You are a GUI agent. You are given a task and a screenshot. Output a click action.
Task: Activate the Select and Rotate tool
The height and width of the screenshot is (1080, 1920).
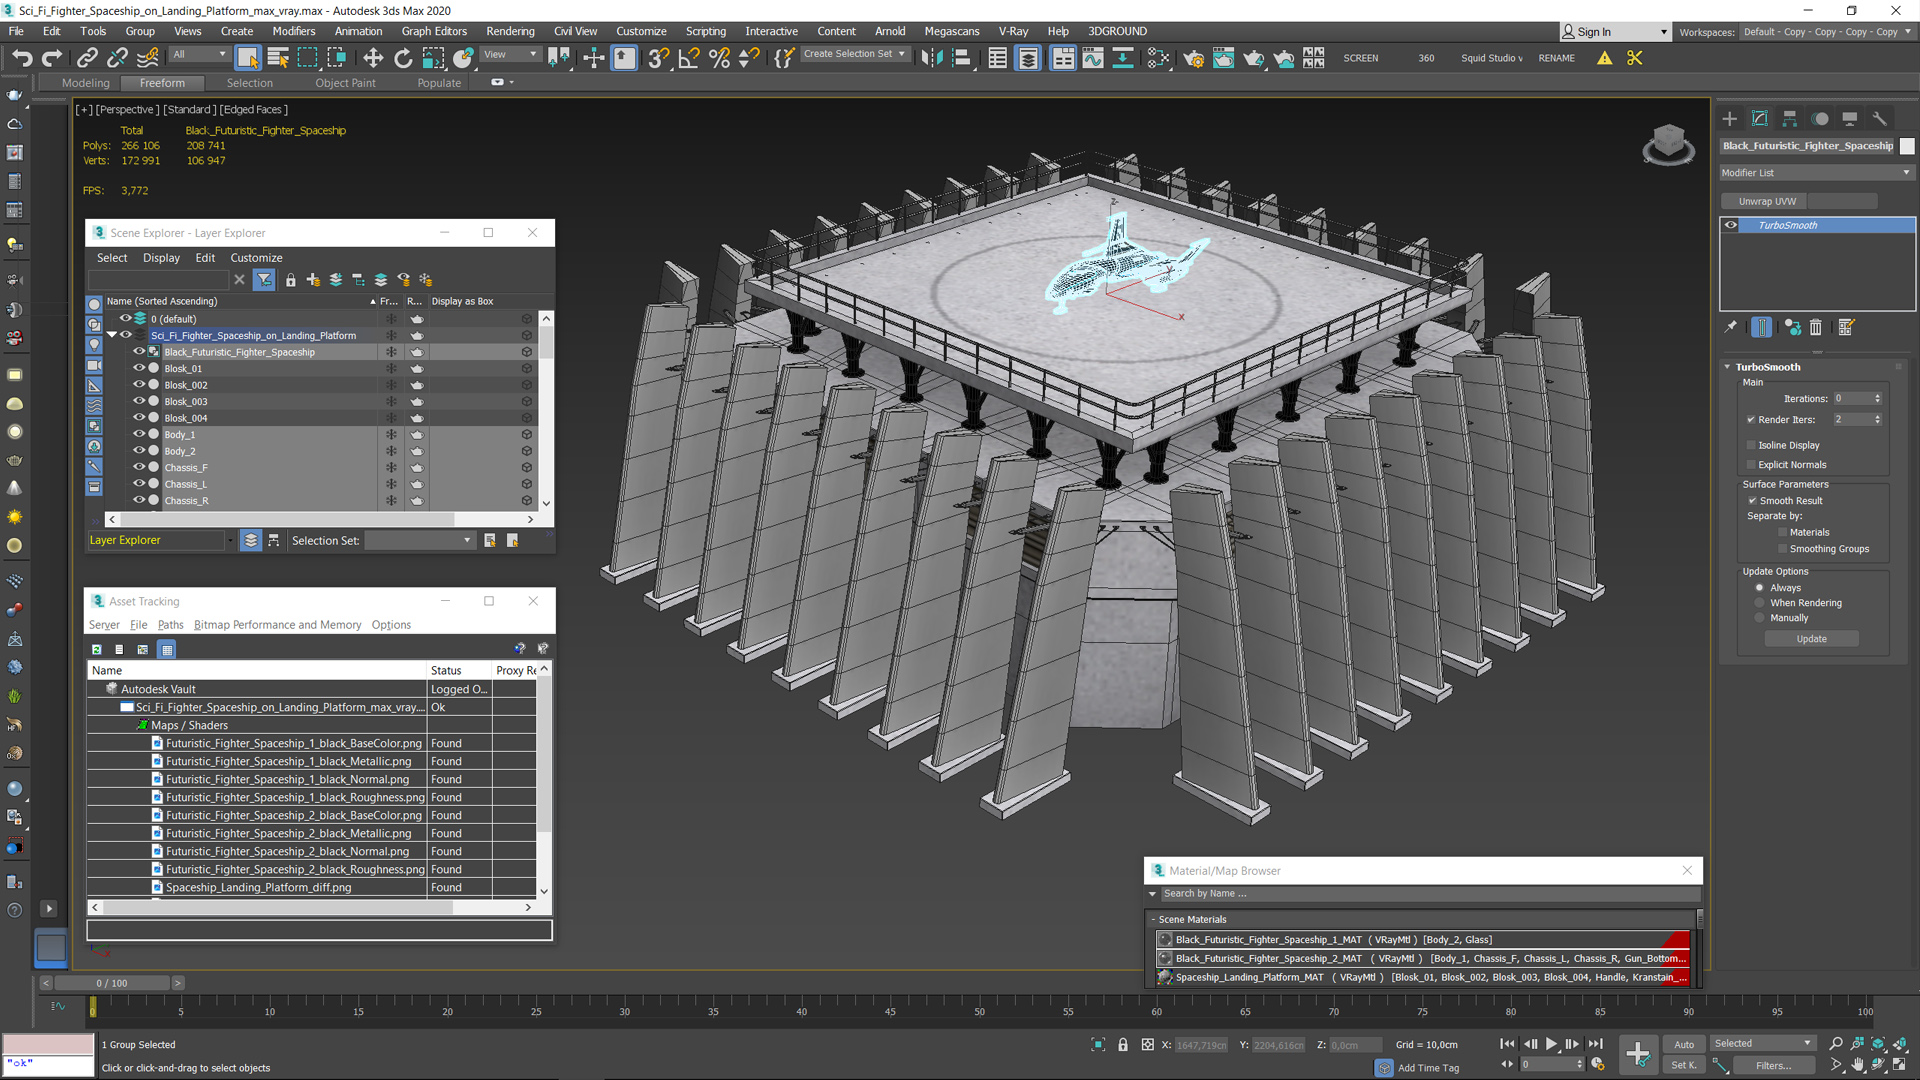click(x=403, y=58)
